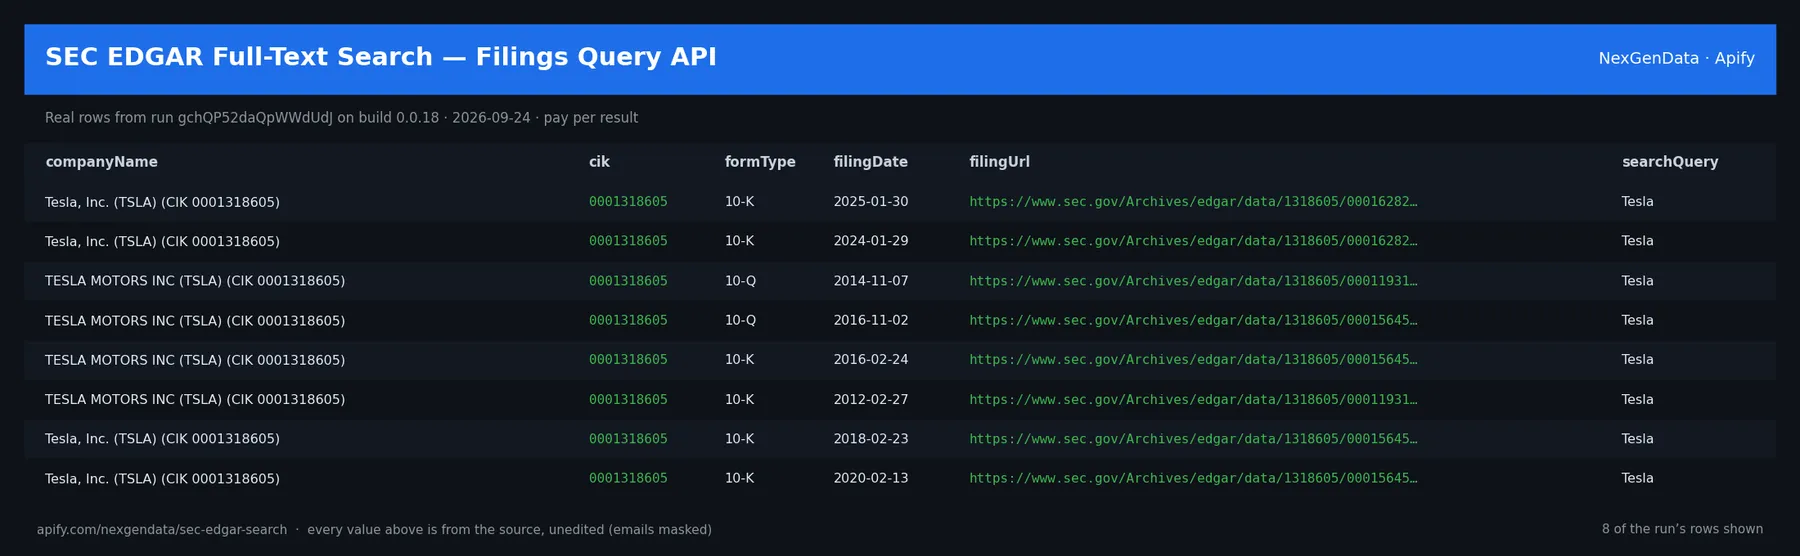Select TESLA MOTORS INC name in 2012-02-27 row
The height and width of the screenshot is (556, 1800).
(195, 399)
